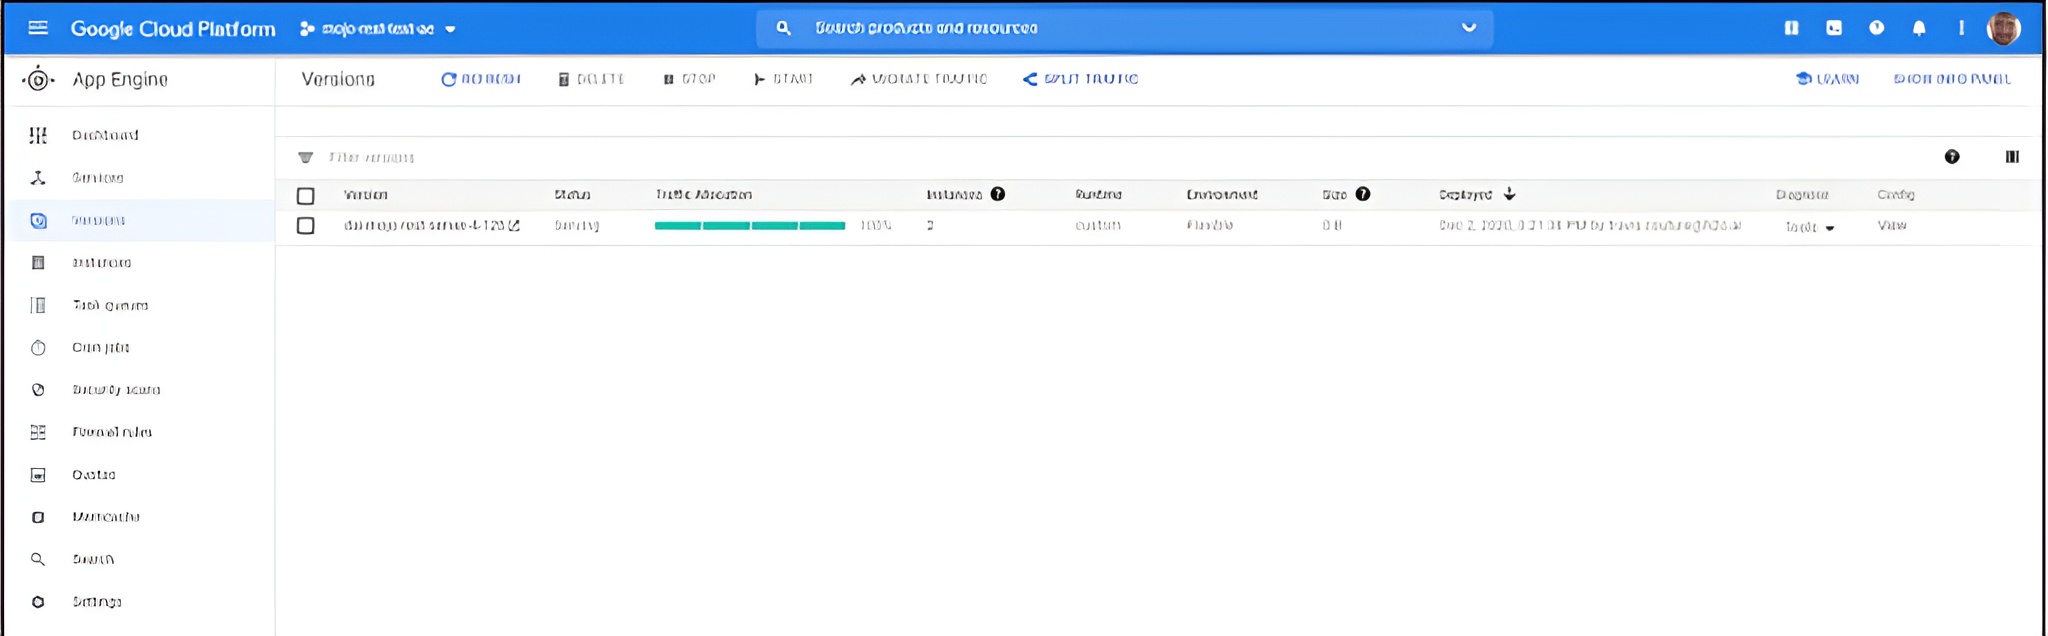Viewport: 2048px width, 636px height.
Task: Open the project selector dropdown
Action: (x=378, y=29)
